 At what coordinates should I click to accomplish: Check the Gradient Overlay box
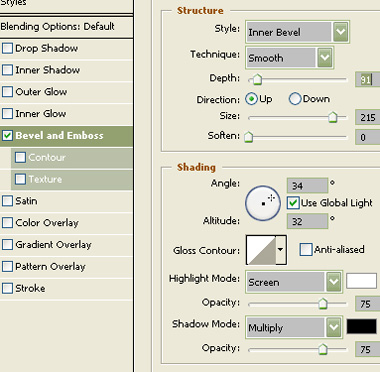point(7,245)
